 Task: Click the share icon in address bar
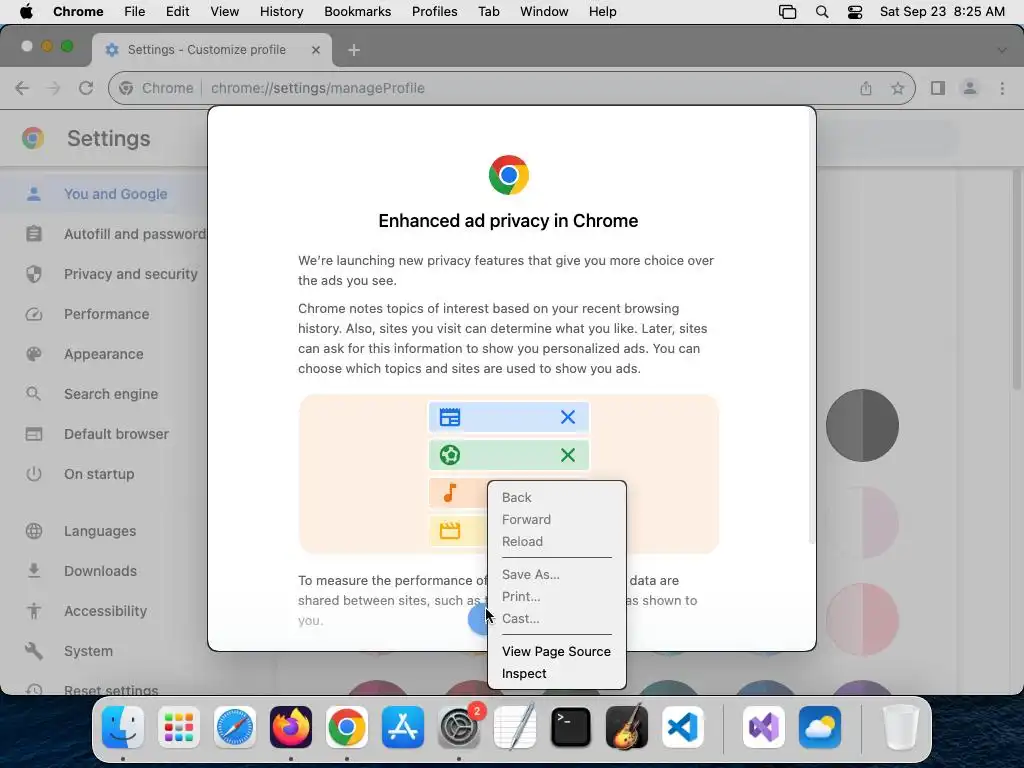866,88
